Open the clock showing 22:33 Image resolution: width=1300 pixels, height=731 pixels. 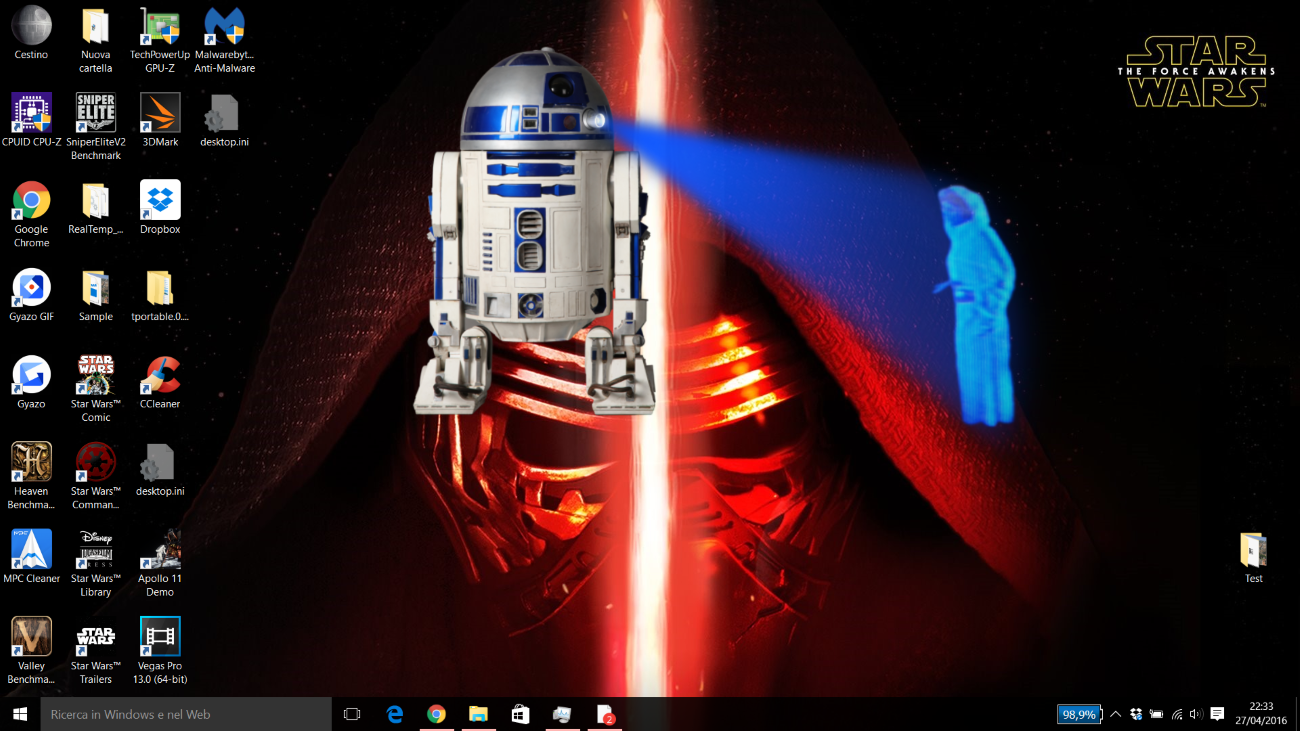point(1260,714)
